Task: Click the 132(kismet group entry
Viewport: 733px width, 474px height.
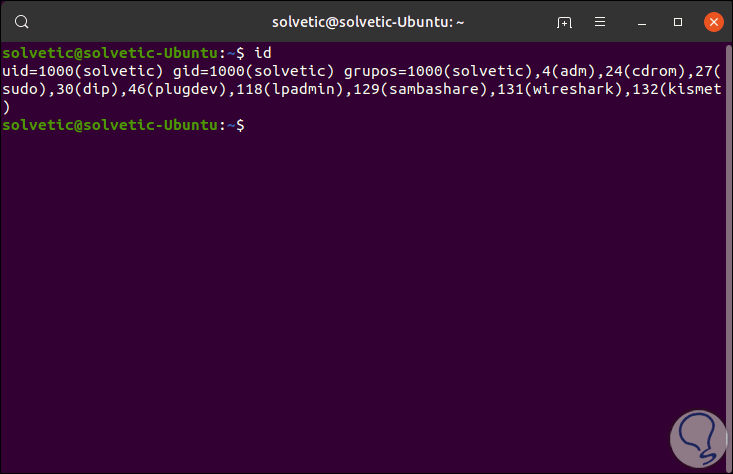Action: (677, 89)
